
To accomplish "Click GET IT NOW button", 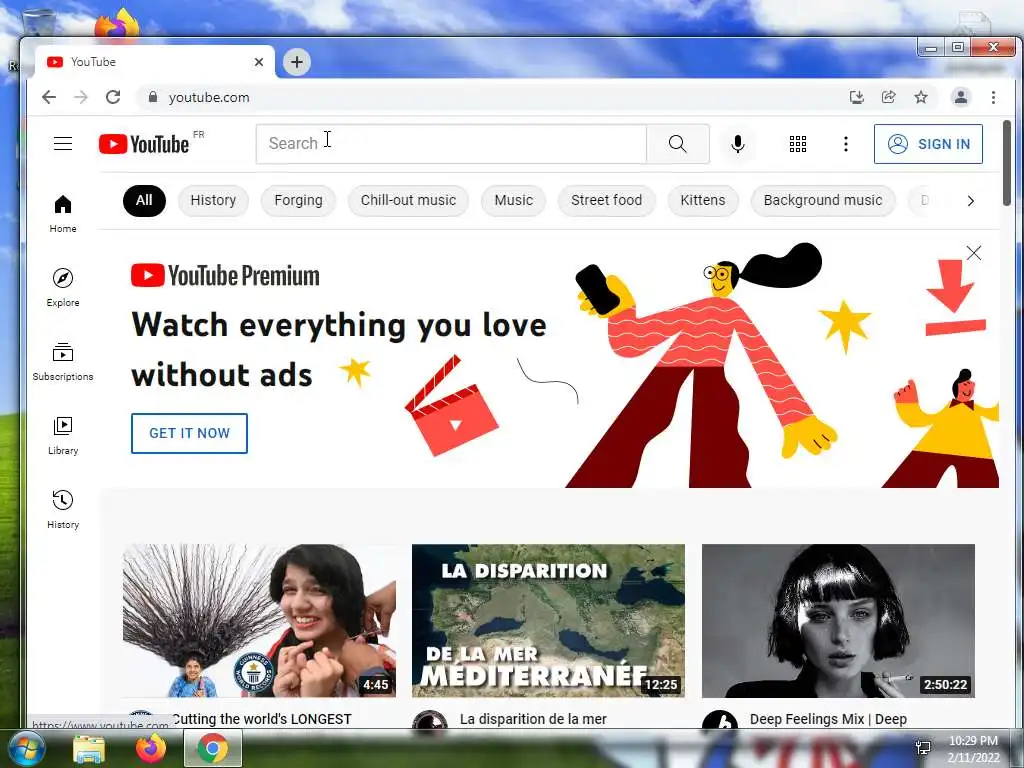I will [189, 433].
